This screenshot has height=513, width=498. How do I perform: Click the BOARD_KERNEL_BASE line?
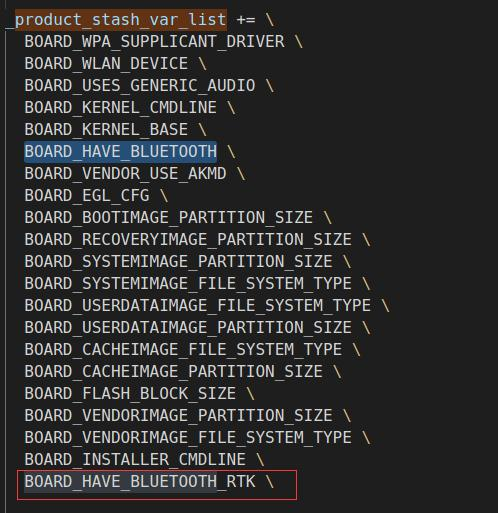click(106, 130)
